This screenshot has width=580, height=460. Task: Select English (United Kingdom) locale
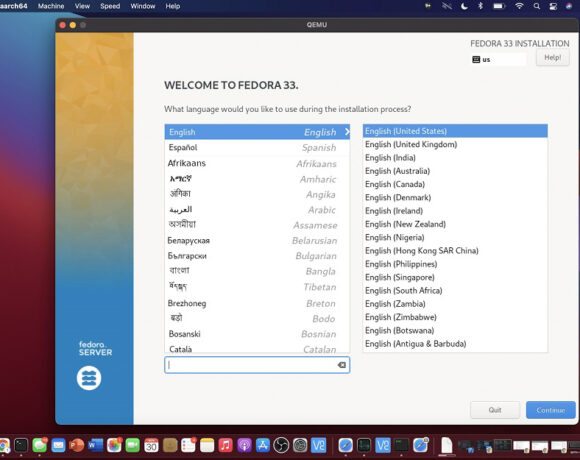pos(455,144)
